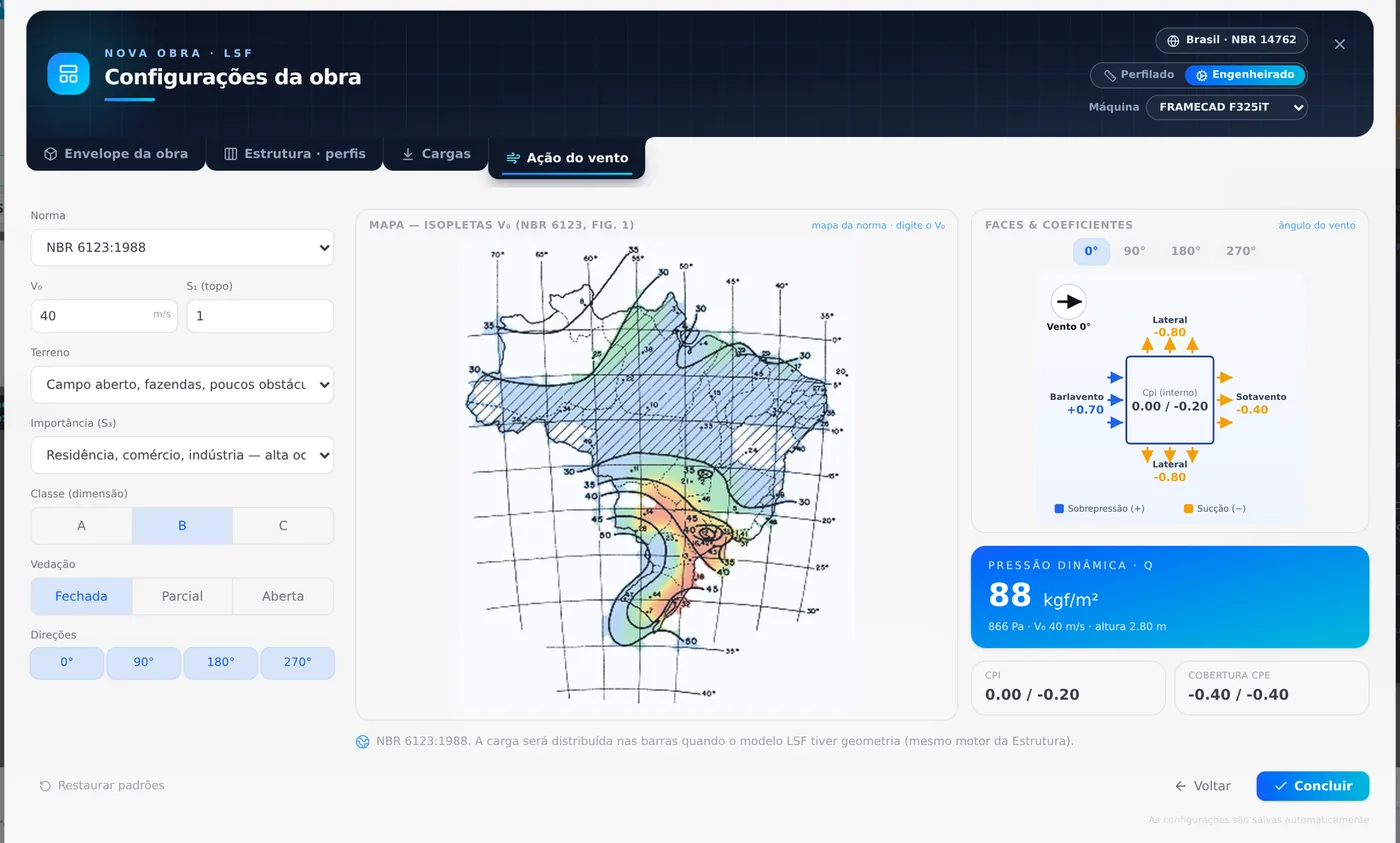This screenshot has height=843, width=1400.
Task: Click the wind icon on Ação do vento tab
Action: (513, 158)
